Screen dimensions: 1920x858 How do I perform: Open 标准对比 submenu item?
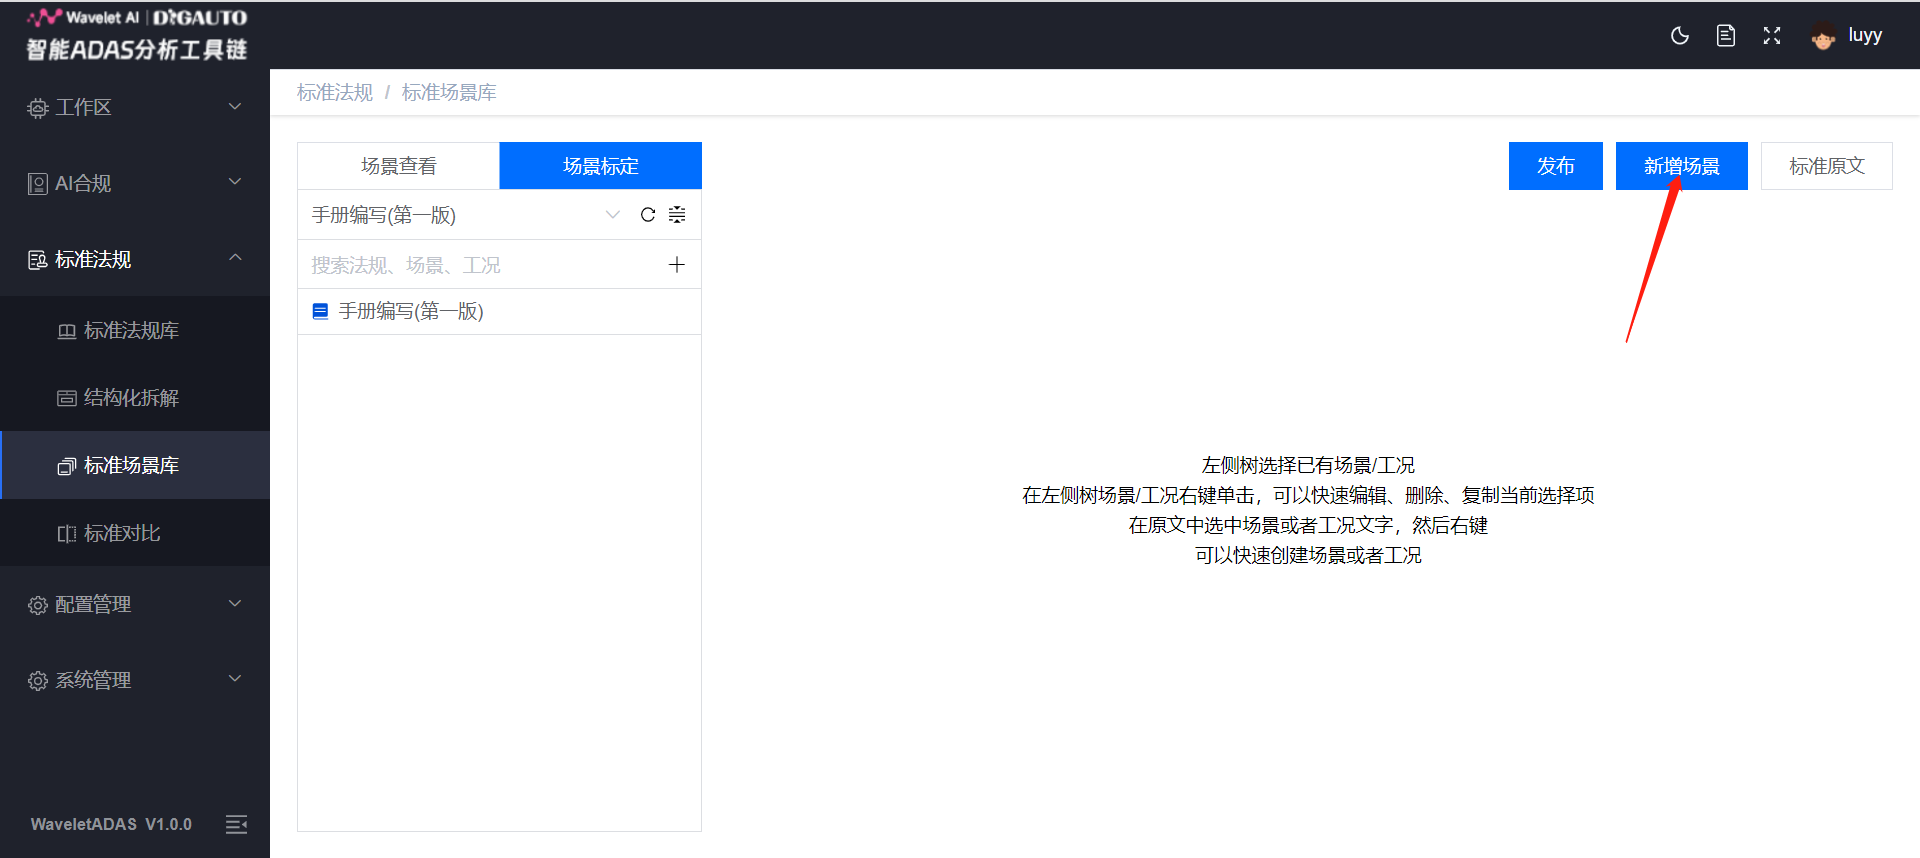(135, 533)
